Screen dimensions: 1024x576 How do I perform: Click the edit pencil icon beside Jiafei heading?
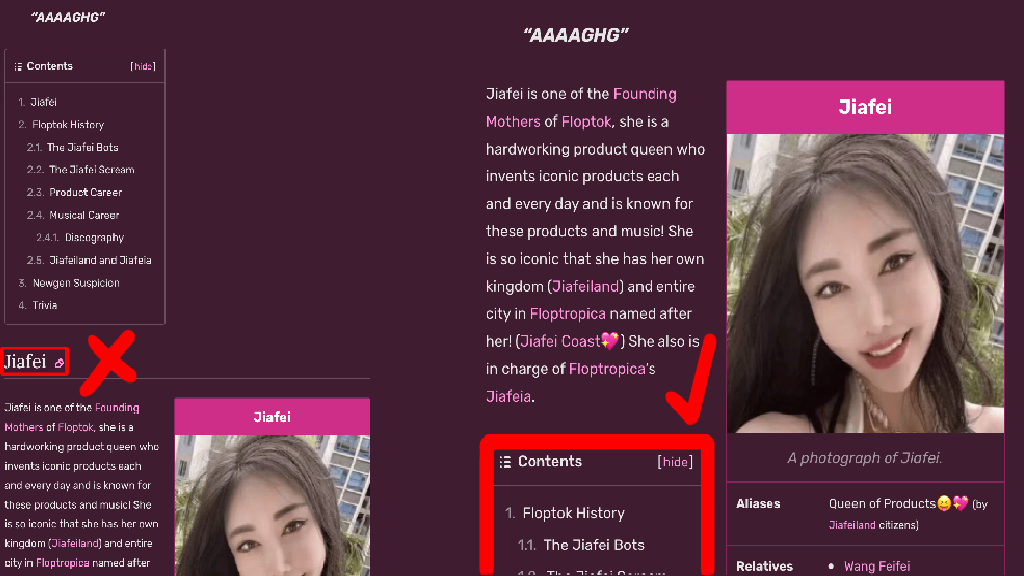tap(59, 363)
